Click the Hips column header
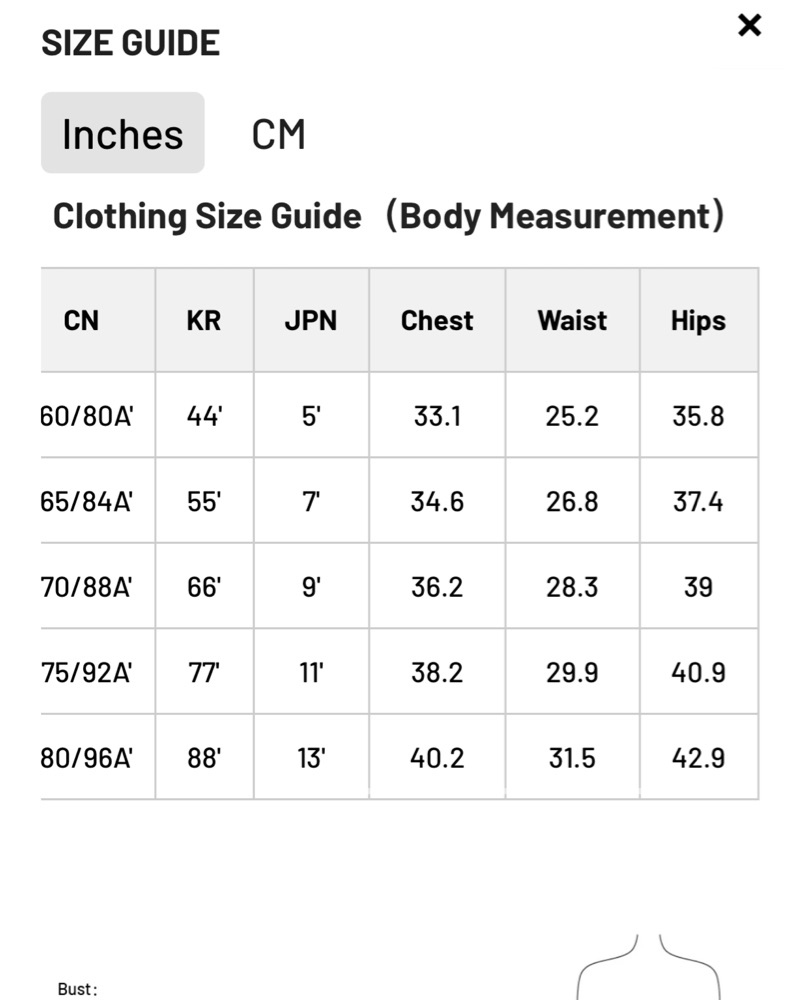The height and width of the screenshot is (1000, 801). 698,320
